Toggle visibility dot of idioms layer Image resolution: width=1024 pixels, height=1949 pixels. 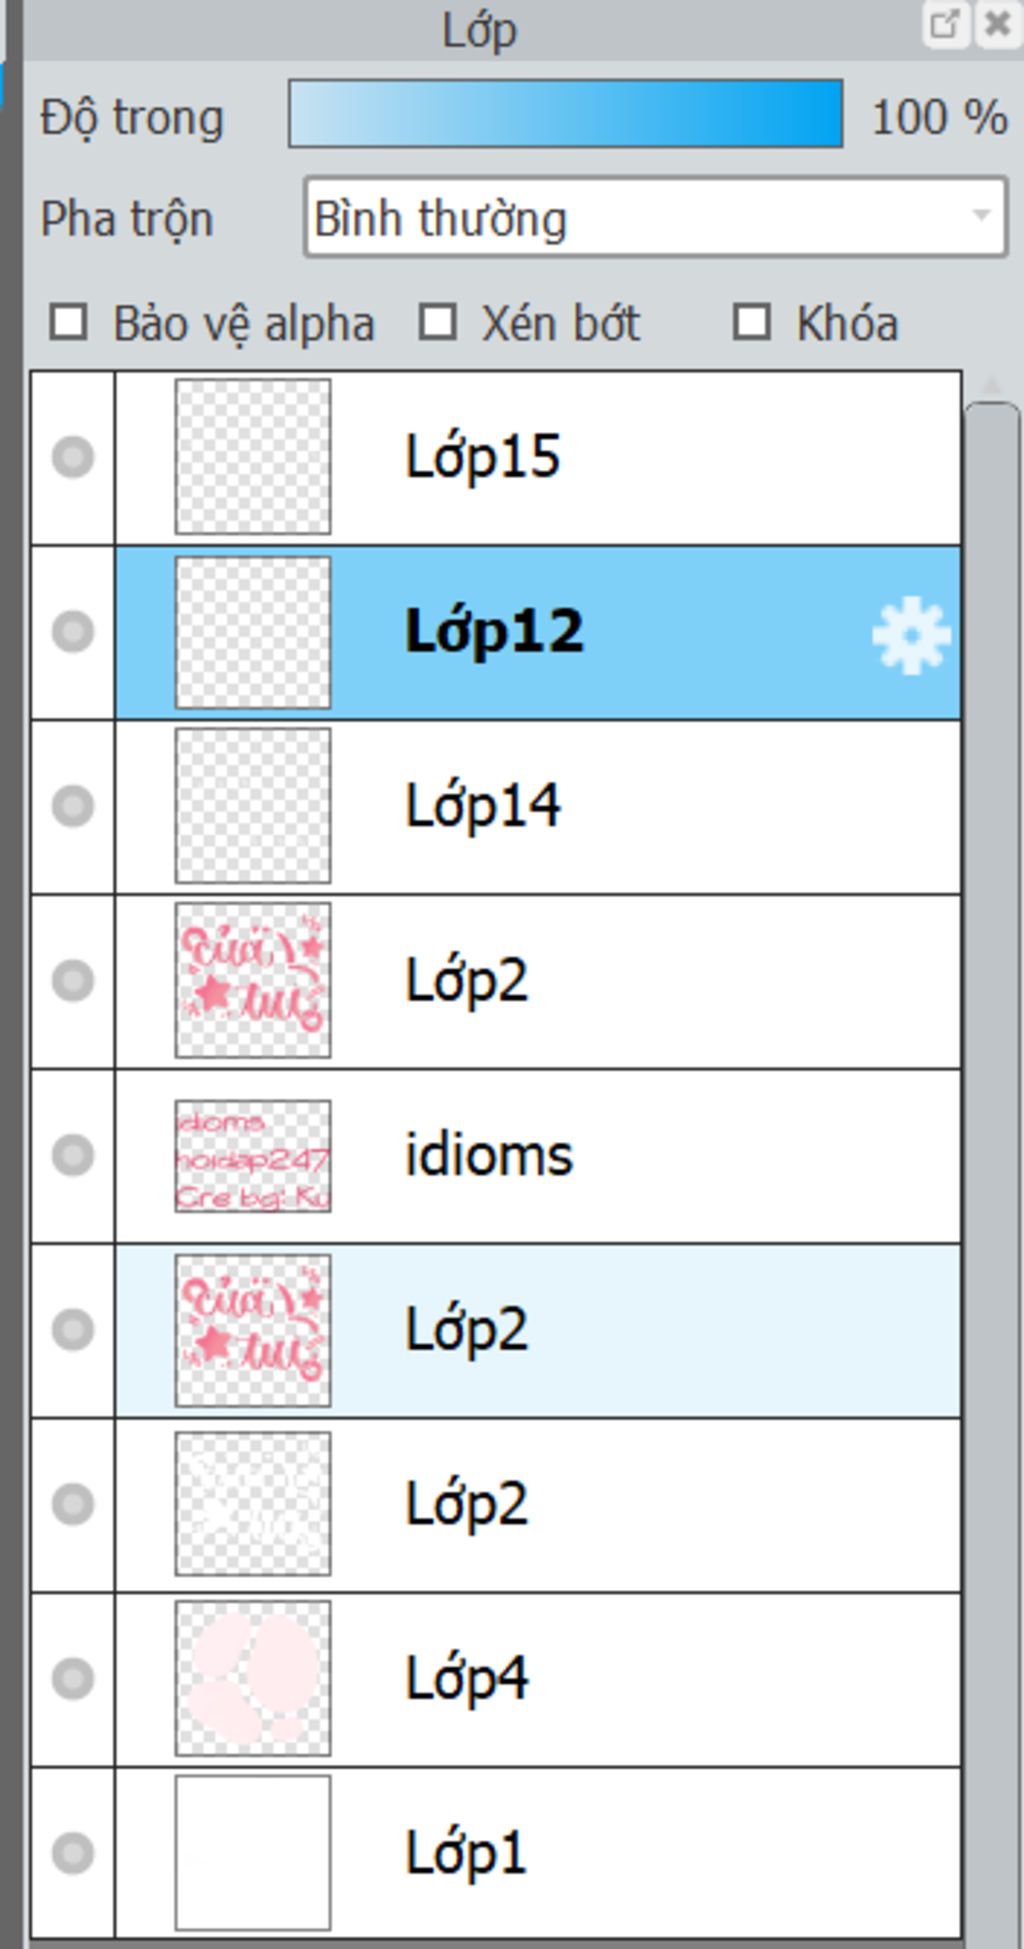point(73,1155)
